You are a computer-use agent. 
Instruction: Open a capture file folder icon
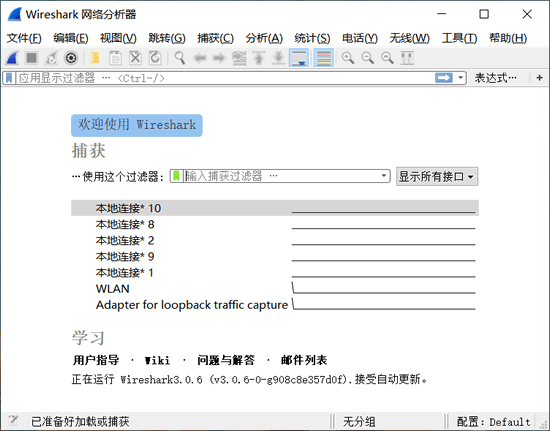click(x=95, y=58)
